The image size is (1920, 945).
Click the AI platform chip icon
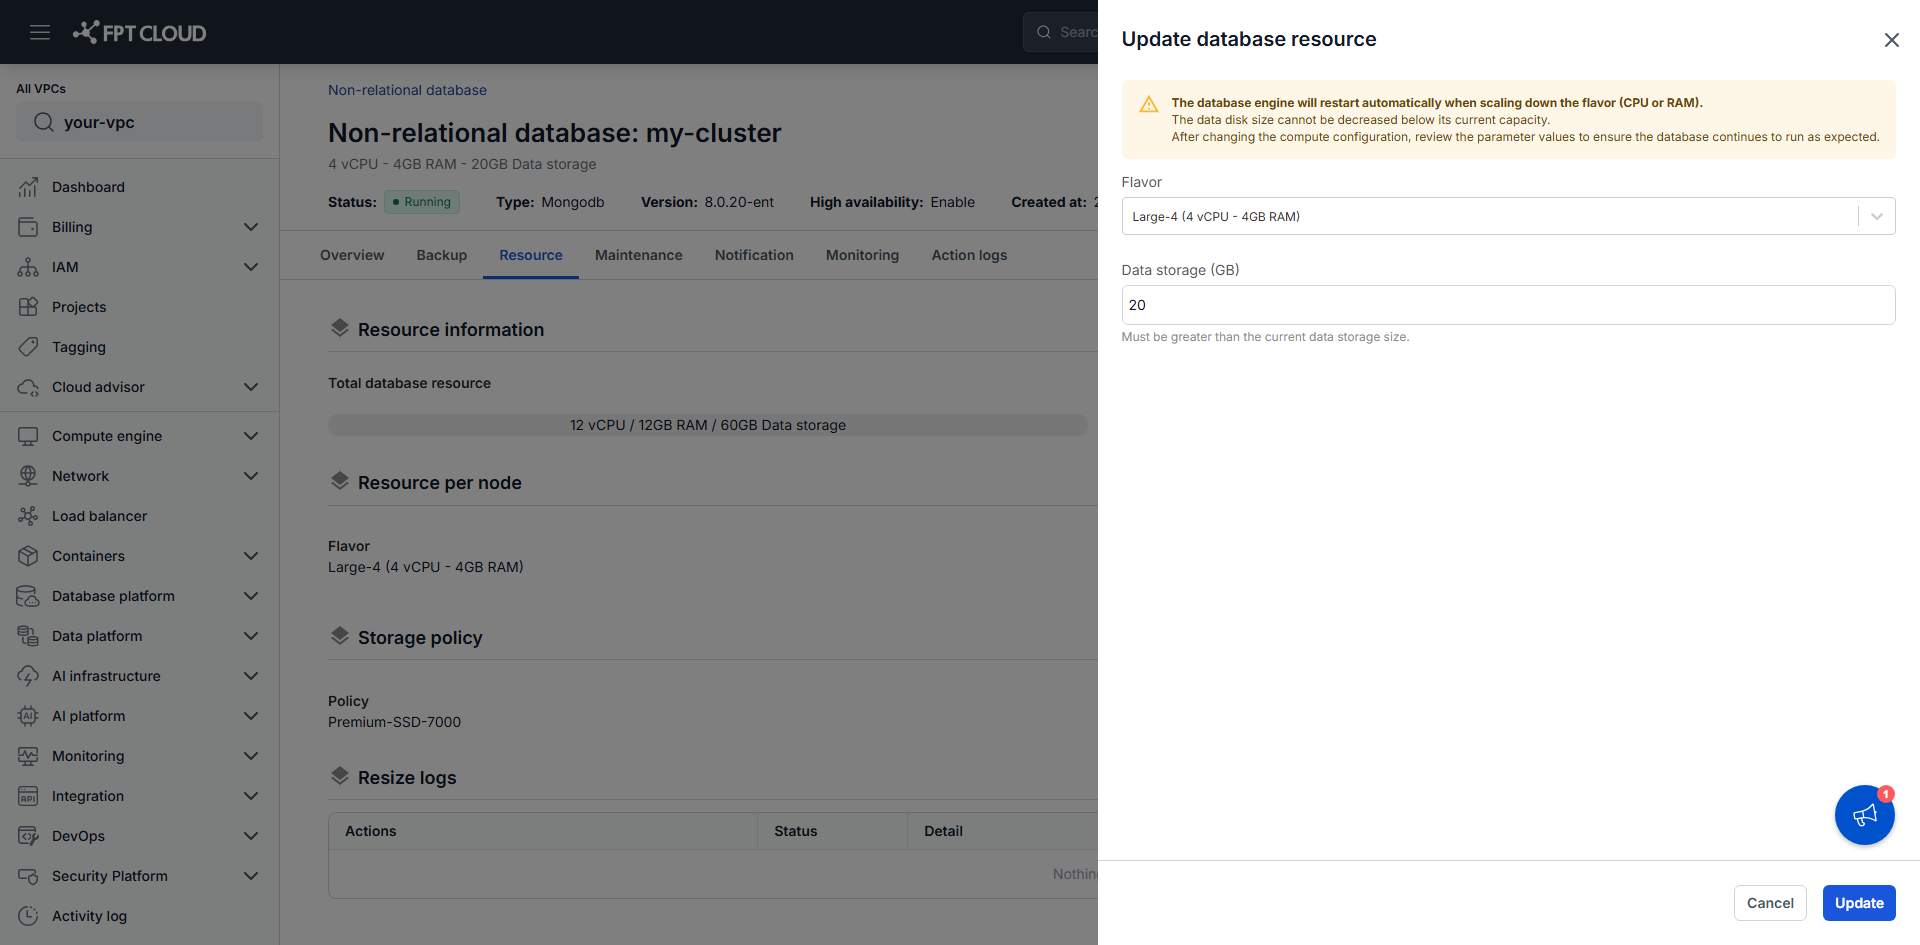[28, 716]
